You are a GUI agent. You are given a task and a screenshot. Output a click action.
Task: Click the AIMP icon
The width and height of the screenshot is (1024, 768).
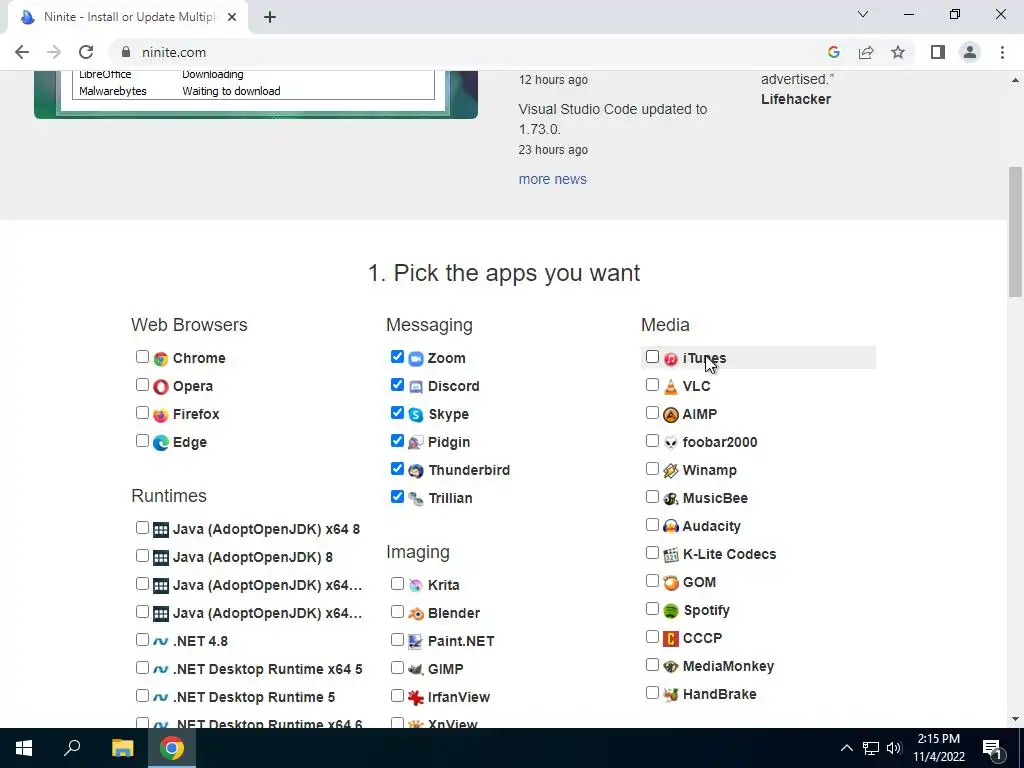671,415
